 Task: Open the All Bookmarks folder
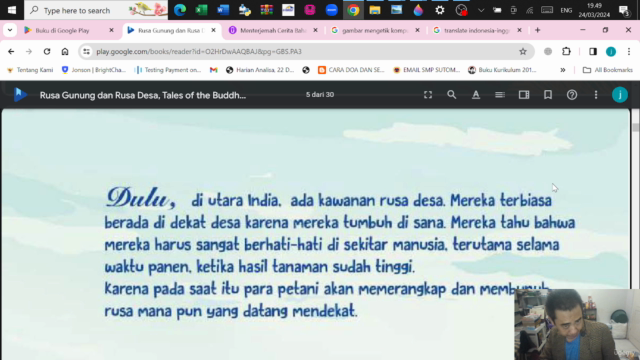[x=608, y=70]
